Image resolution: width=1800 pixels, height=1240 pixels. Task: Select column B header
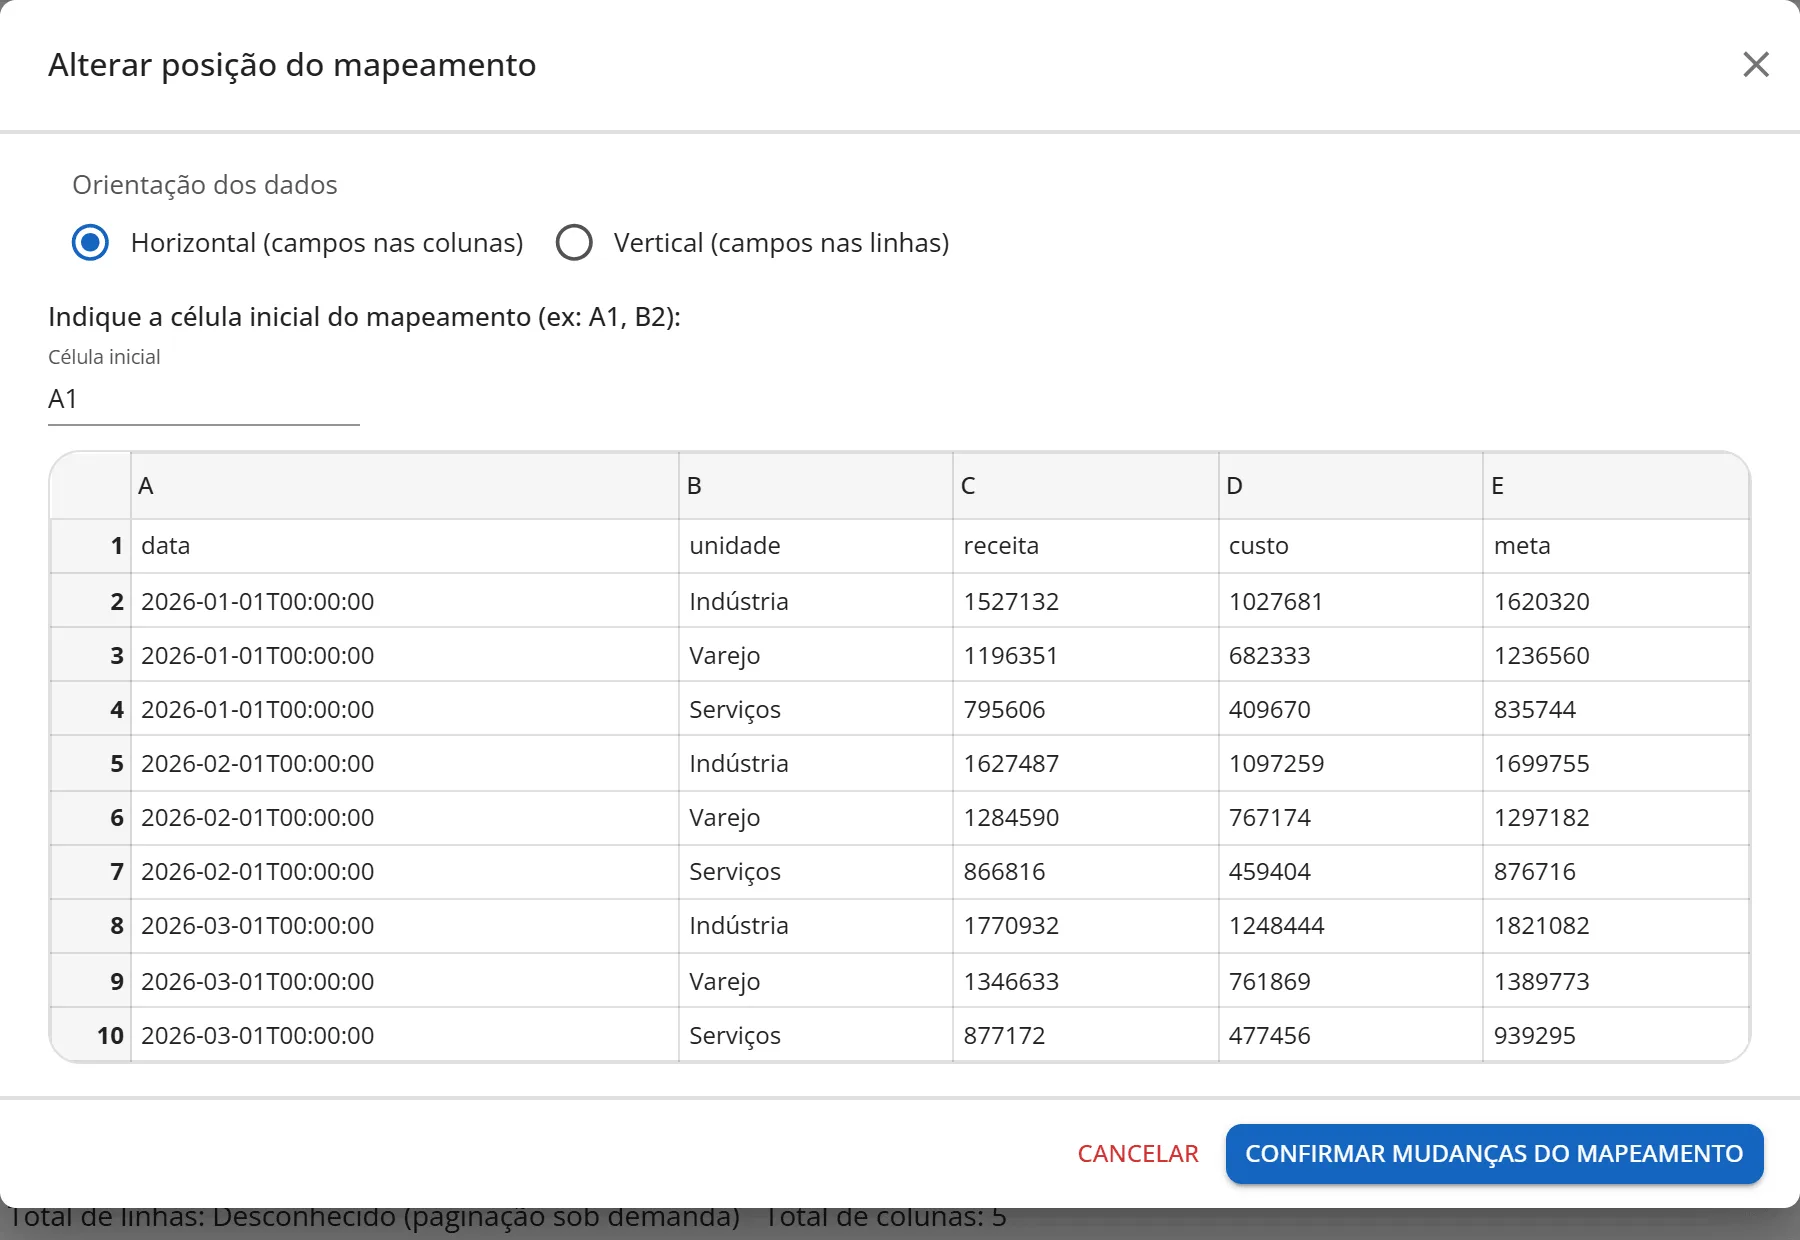click(815, 486)
